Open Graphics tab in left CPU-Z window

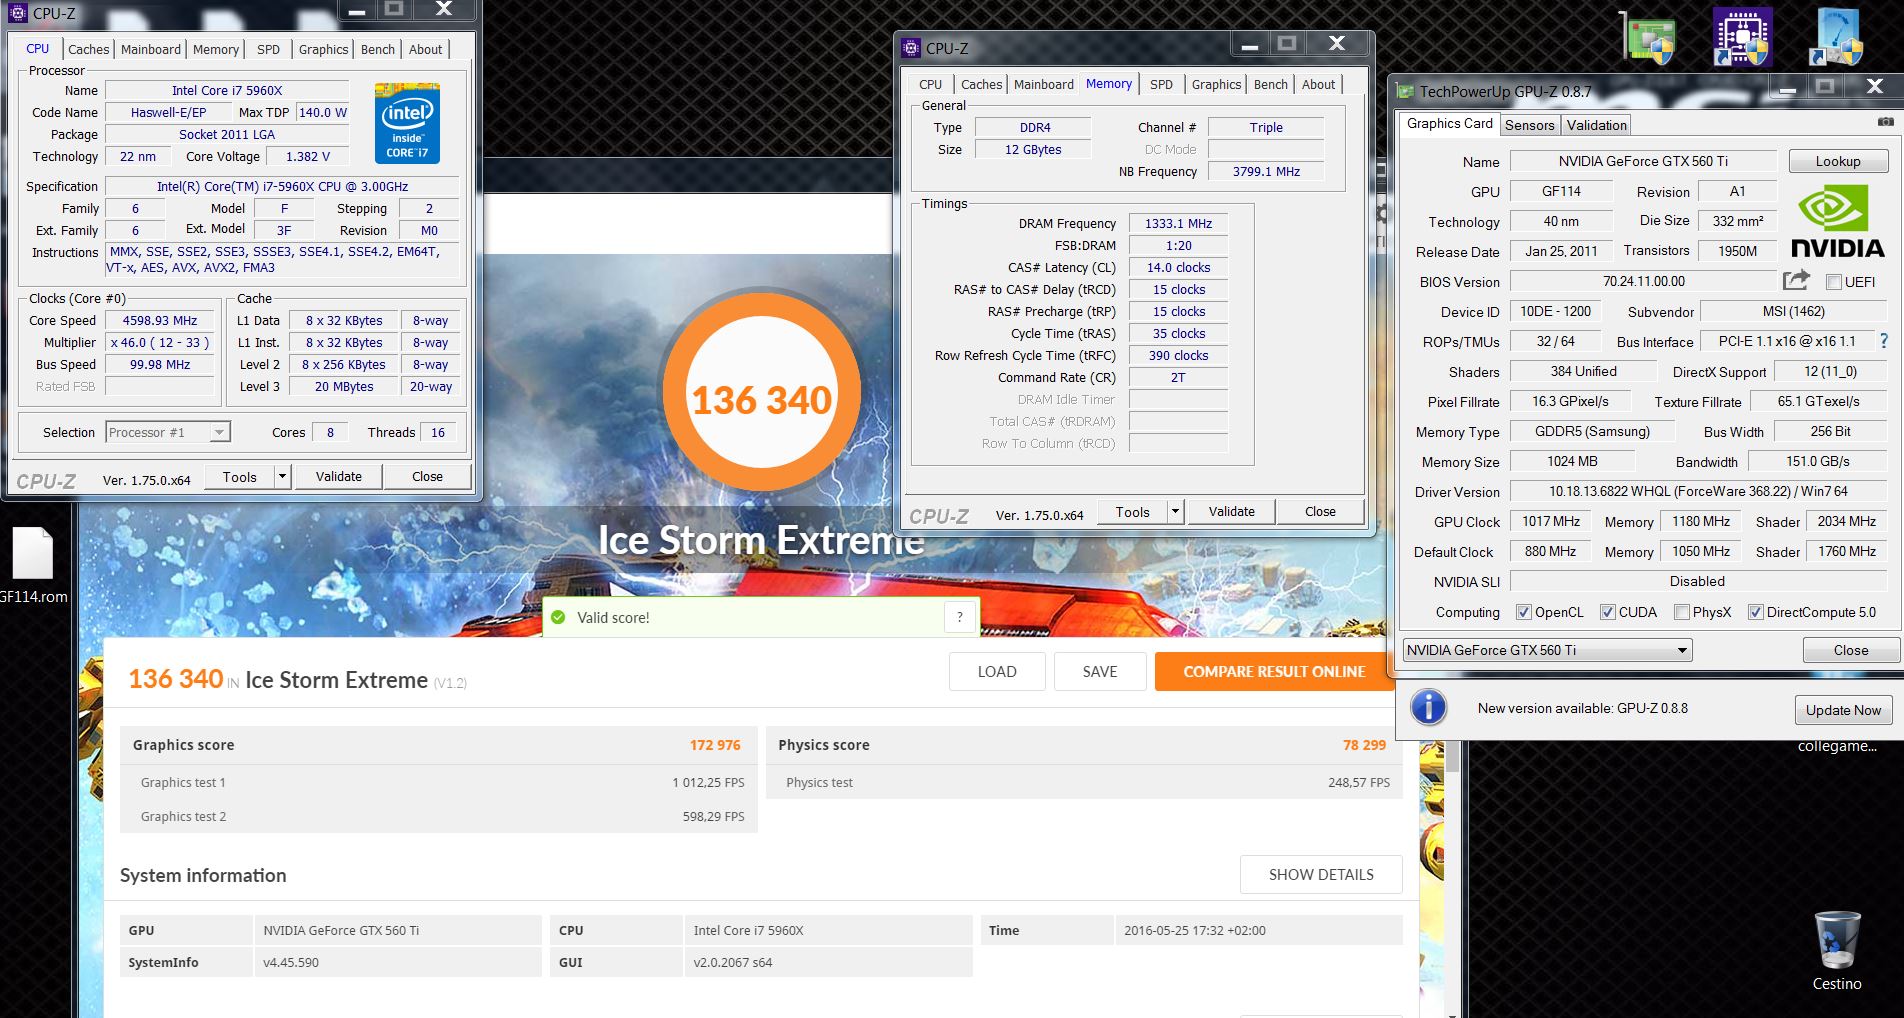(x=323, y=49)
